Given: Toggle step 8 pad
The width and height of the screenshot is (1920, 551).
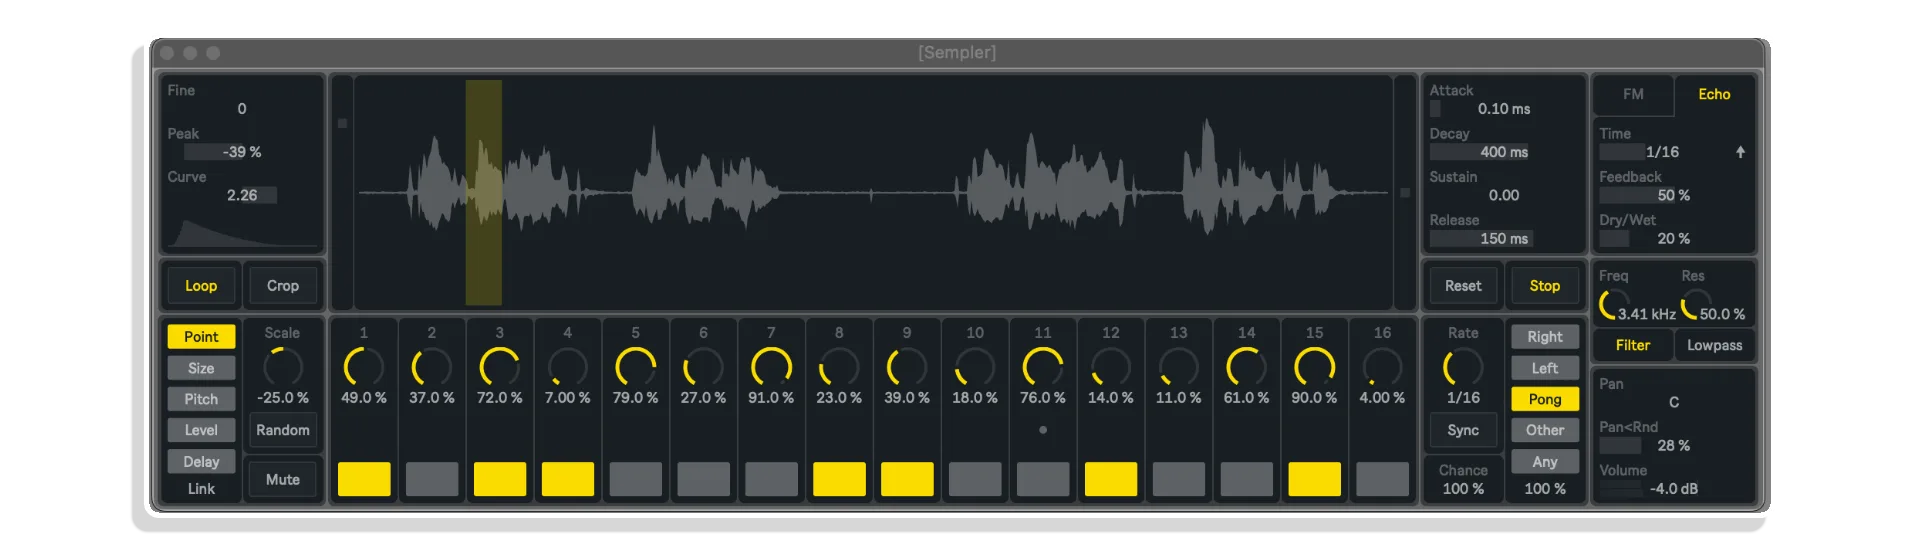Looking at the screenshot, I should point(839,479).
